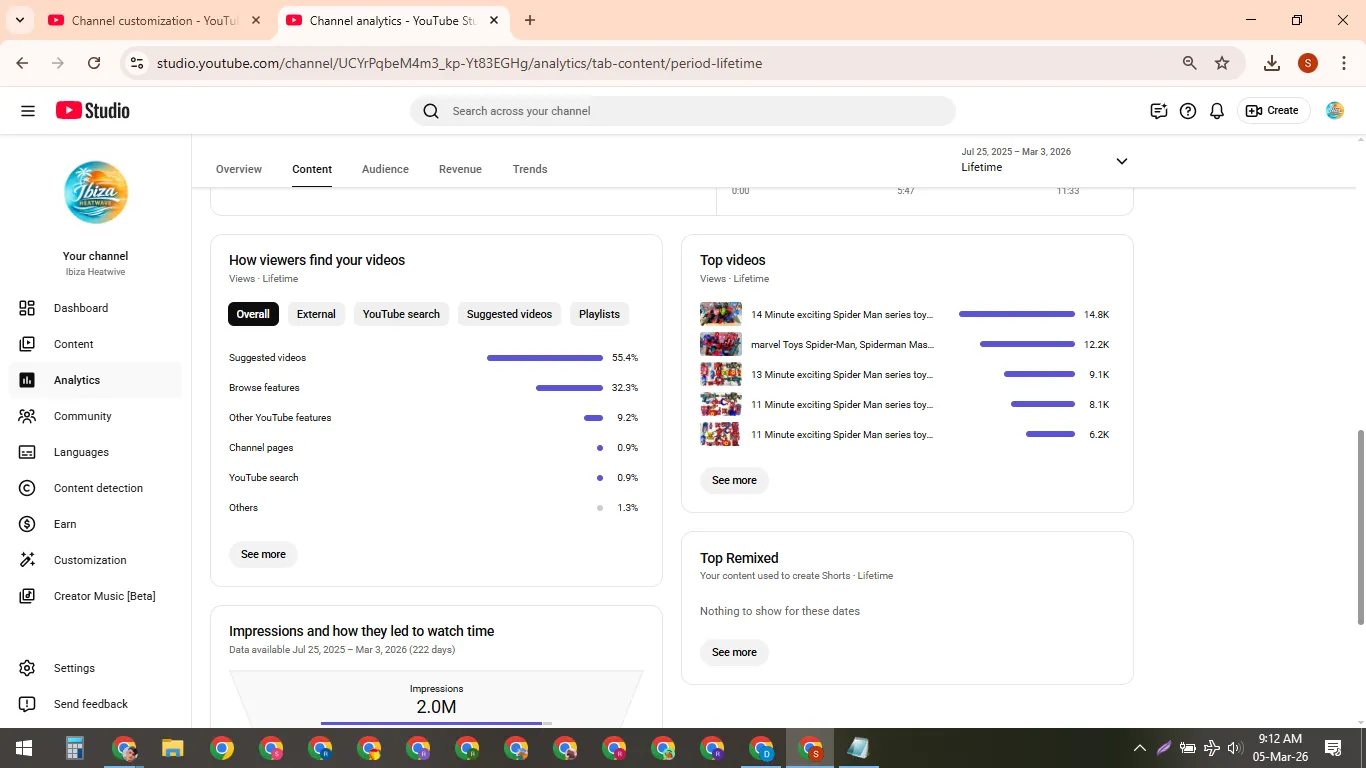Open the account avatar in Studio header
Screen dimensions: 1366x768
1335,111
